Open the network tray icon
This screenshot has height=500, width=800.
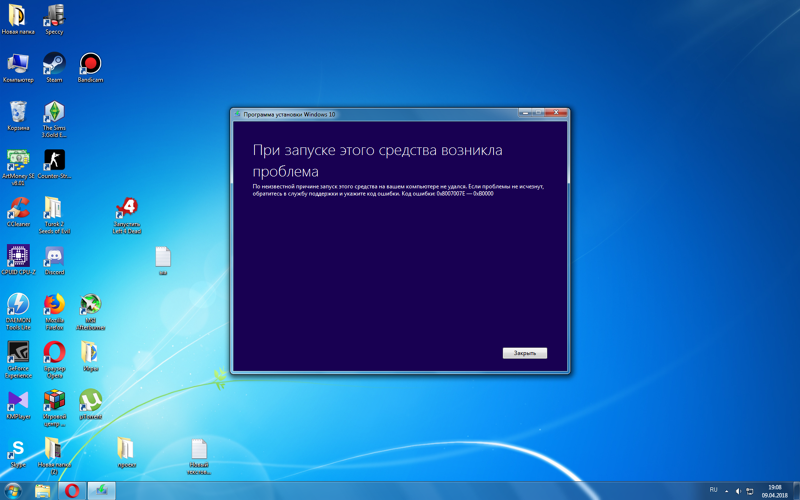(749, 491)
